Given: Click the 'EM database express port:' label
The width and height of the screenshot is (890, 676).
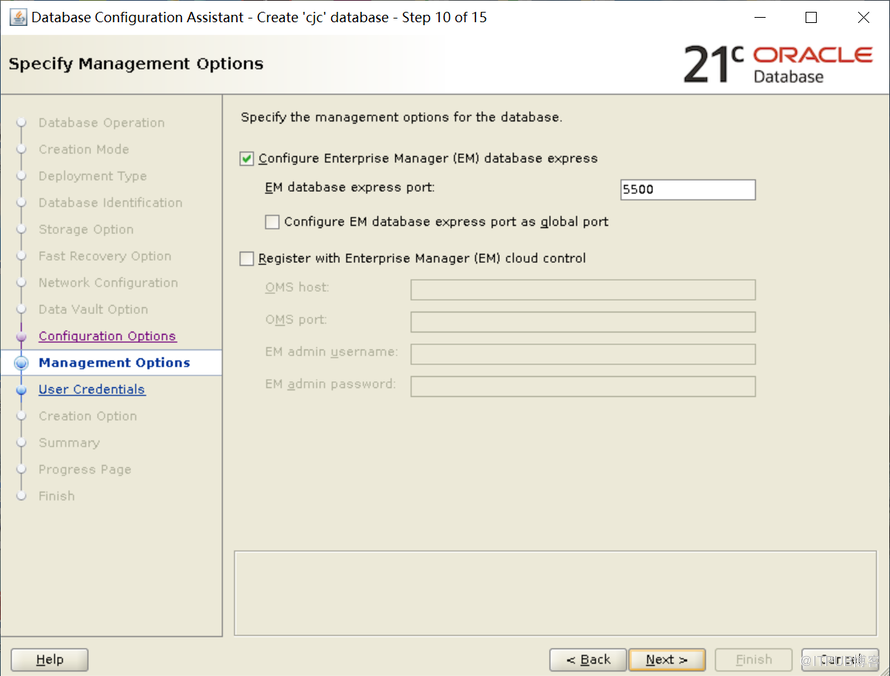Looking at the screenshot, I should click(x=350, y=187).
